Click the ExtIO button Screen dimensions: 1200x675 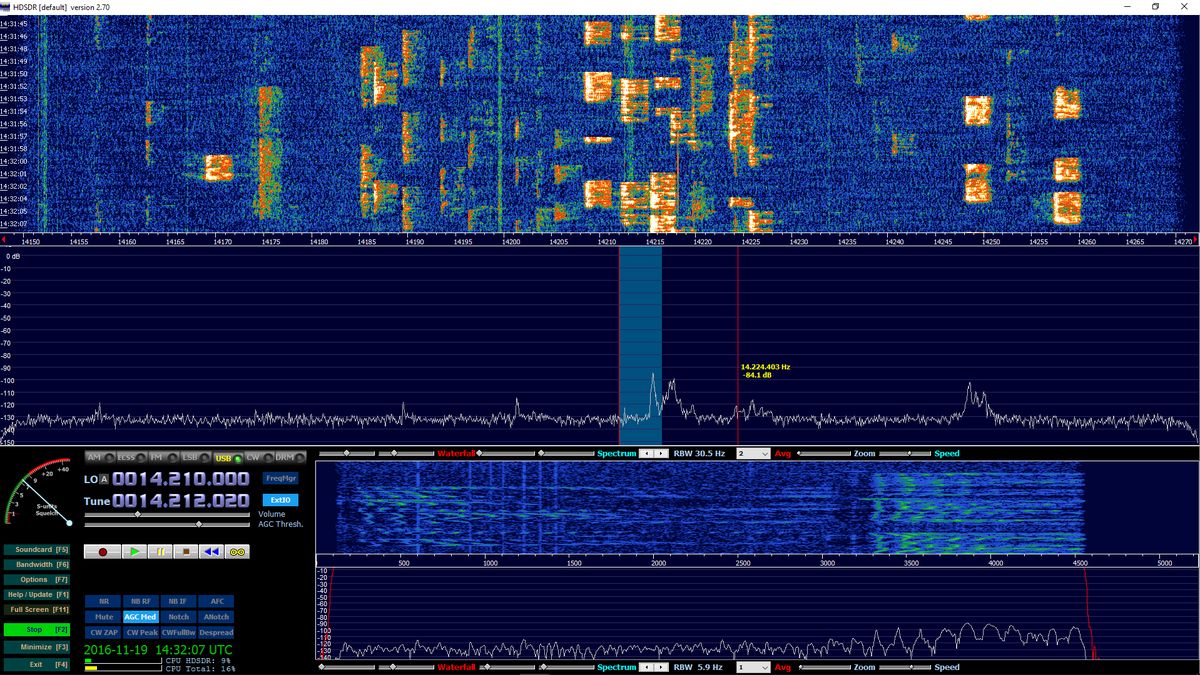(x=280, y=500)
